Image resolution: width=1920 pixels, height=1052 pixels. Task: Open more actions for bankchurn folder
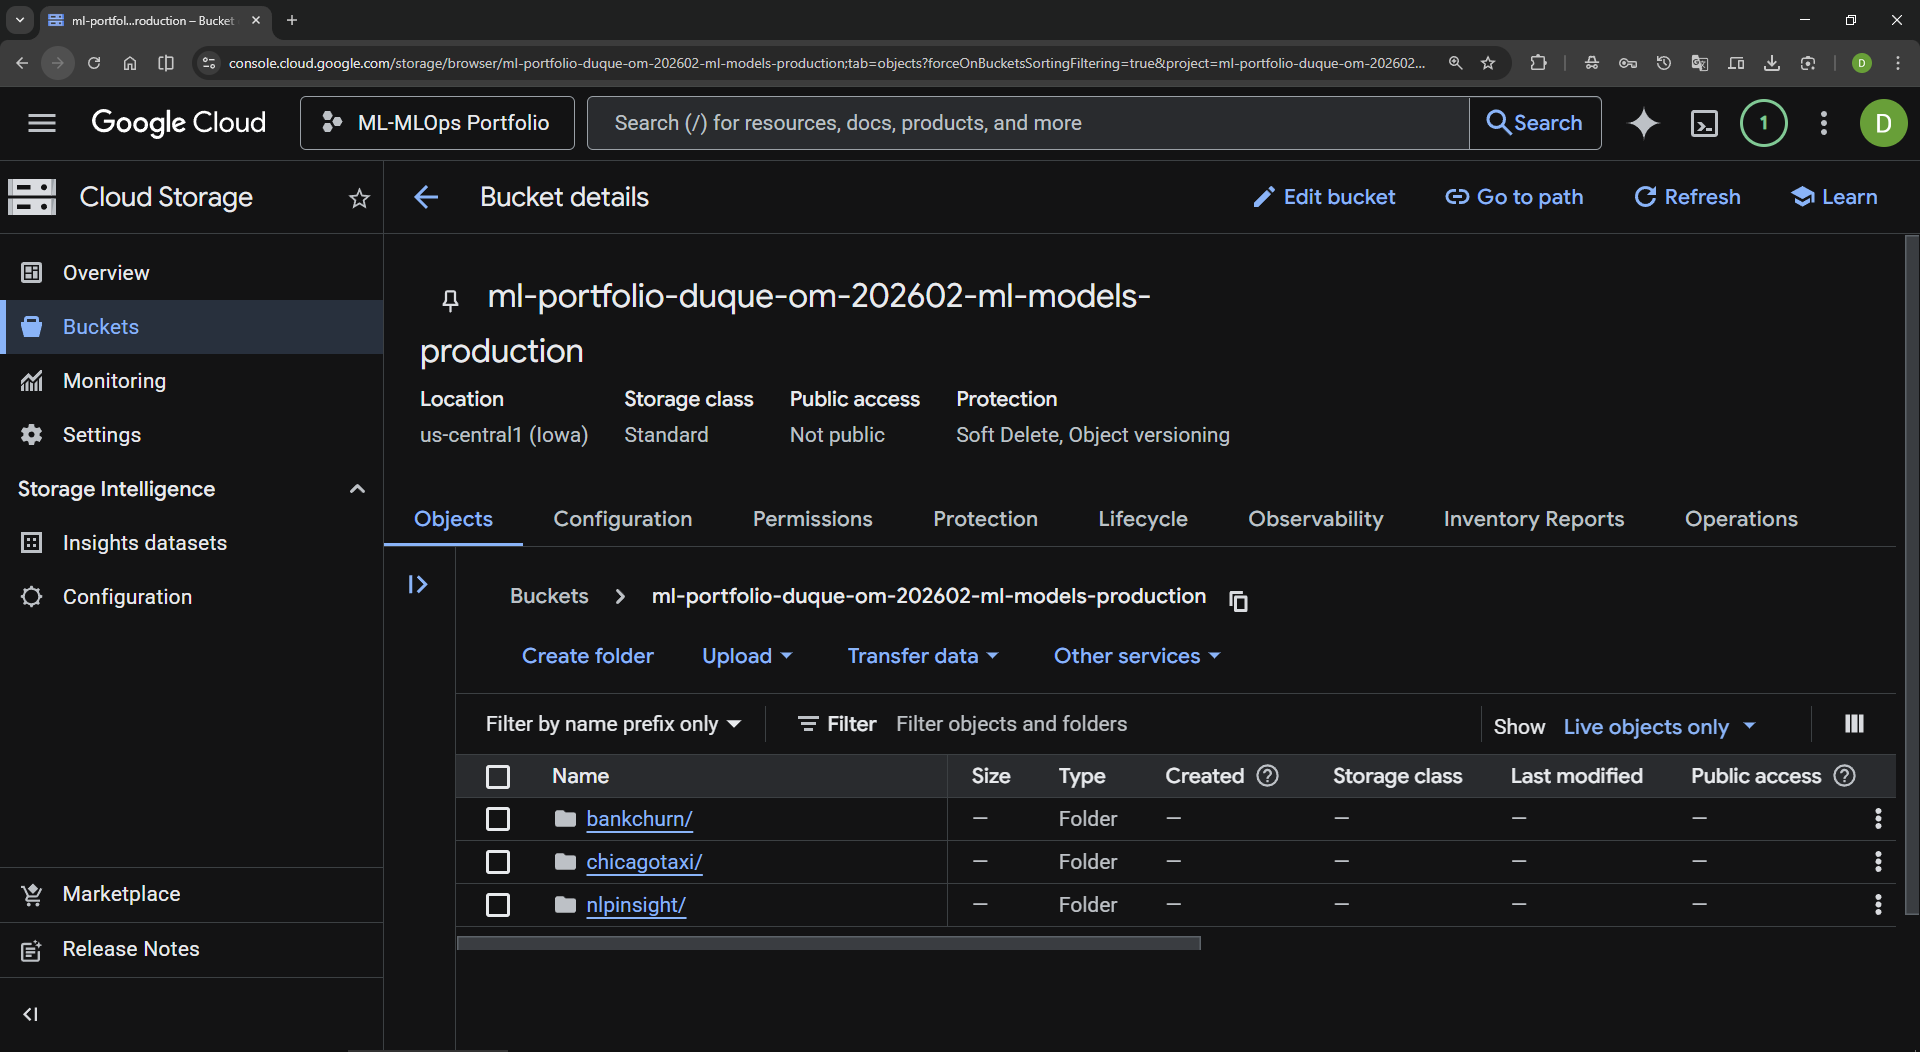(x=1878, y=819)
